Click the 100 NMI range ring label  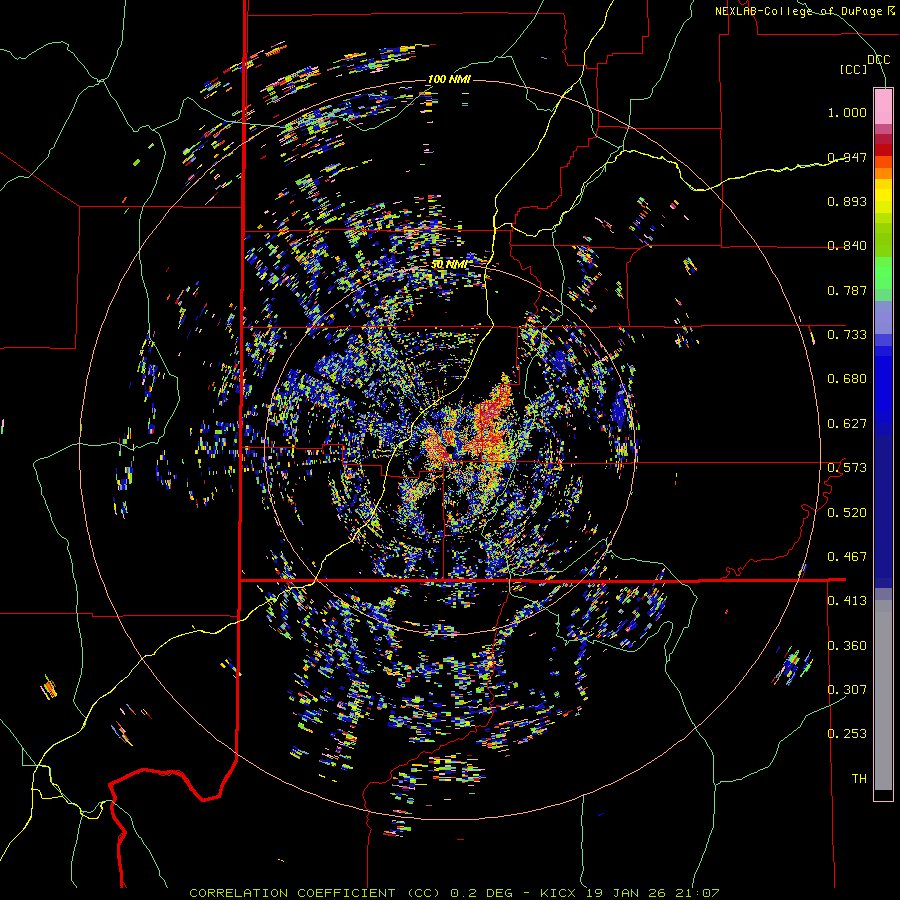coord(449,79)
